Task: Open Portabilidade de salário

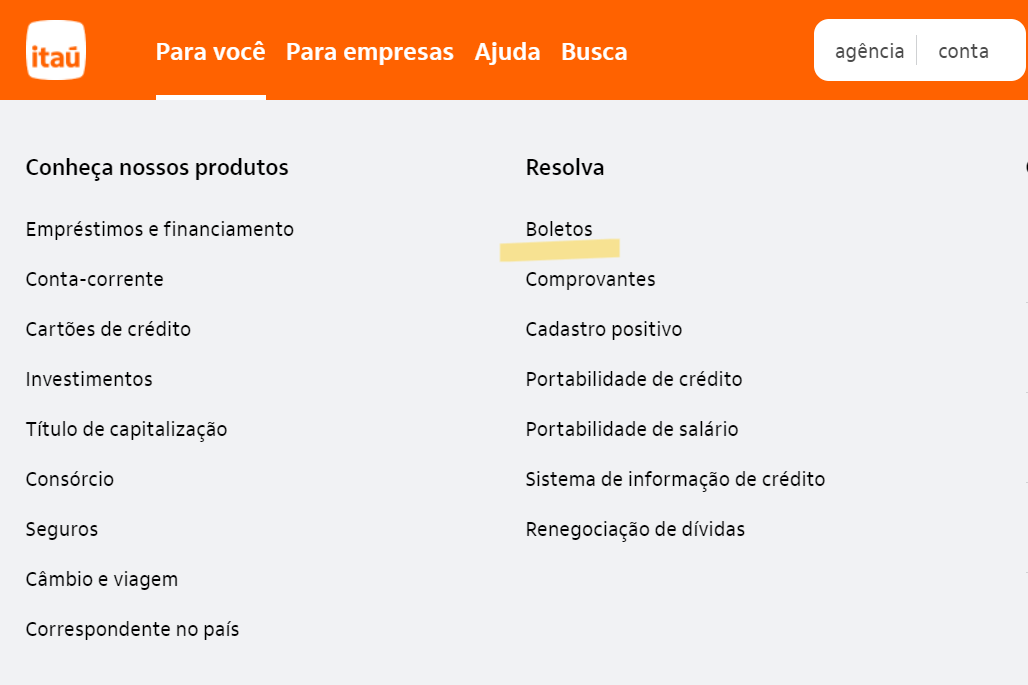Action: 632,429
